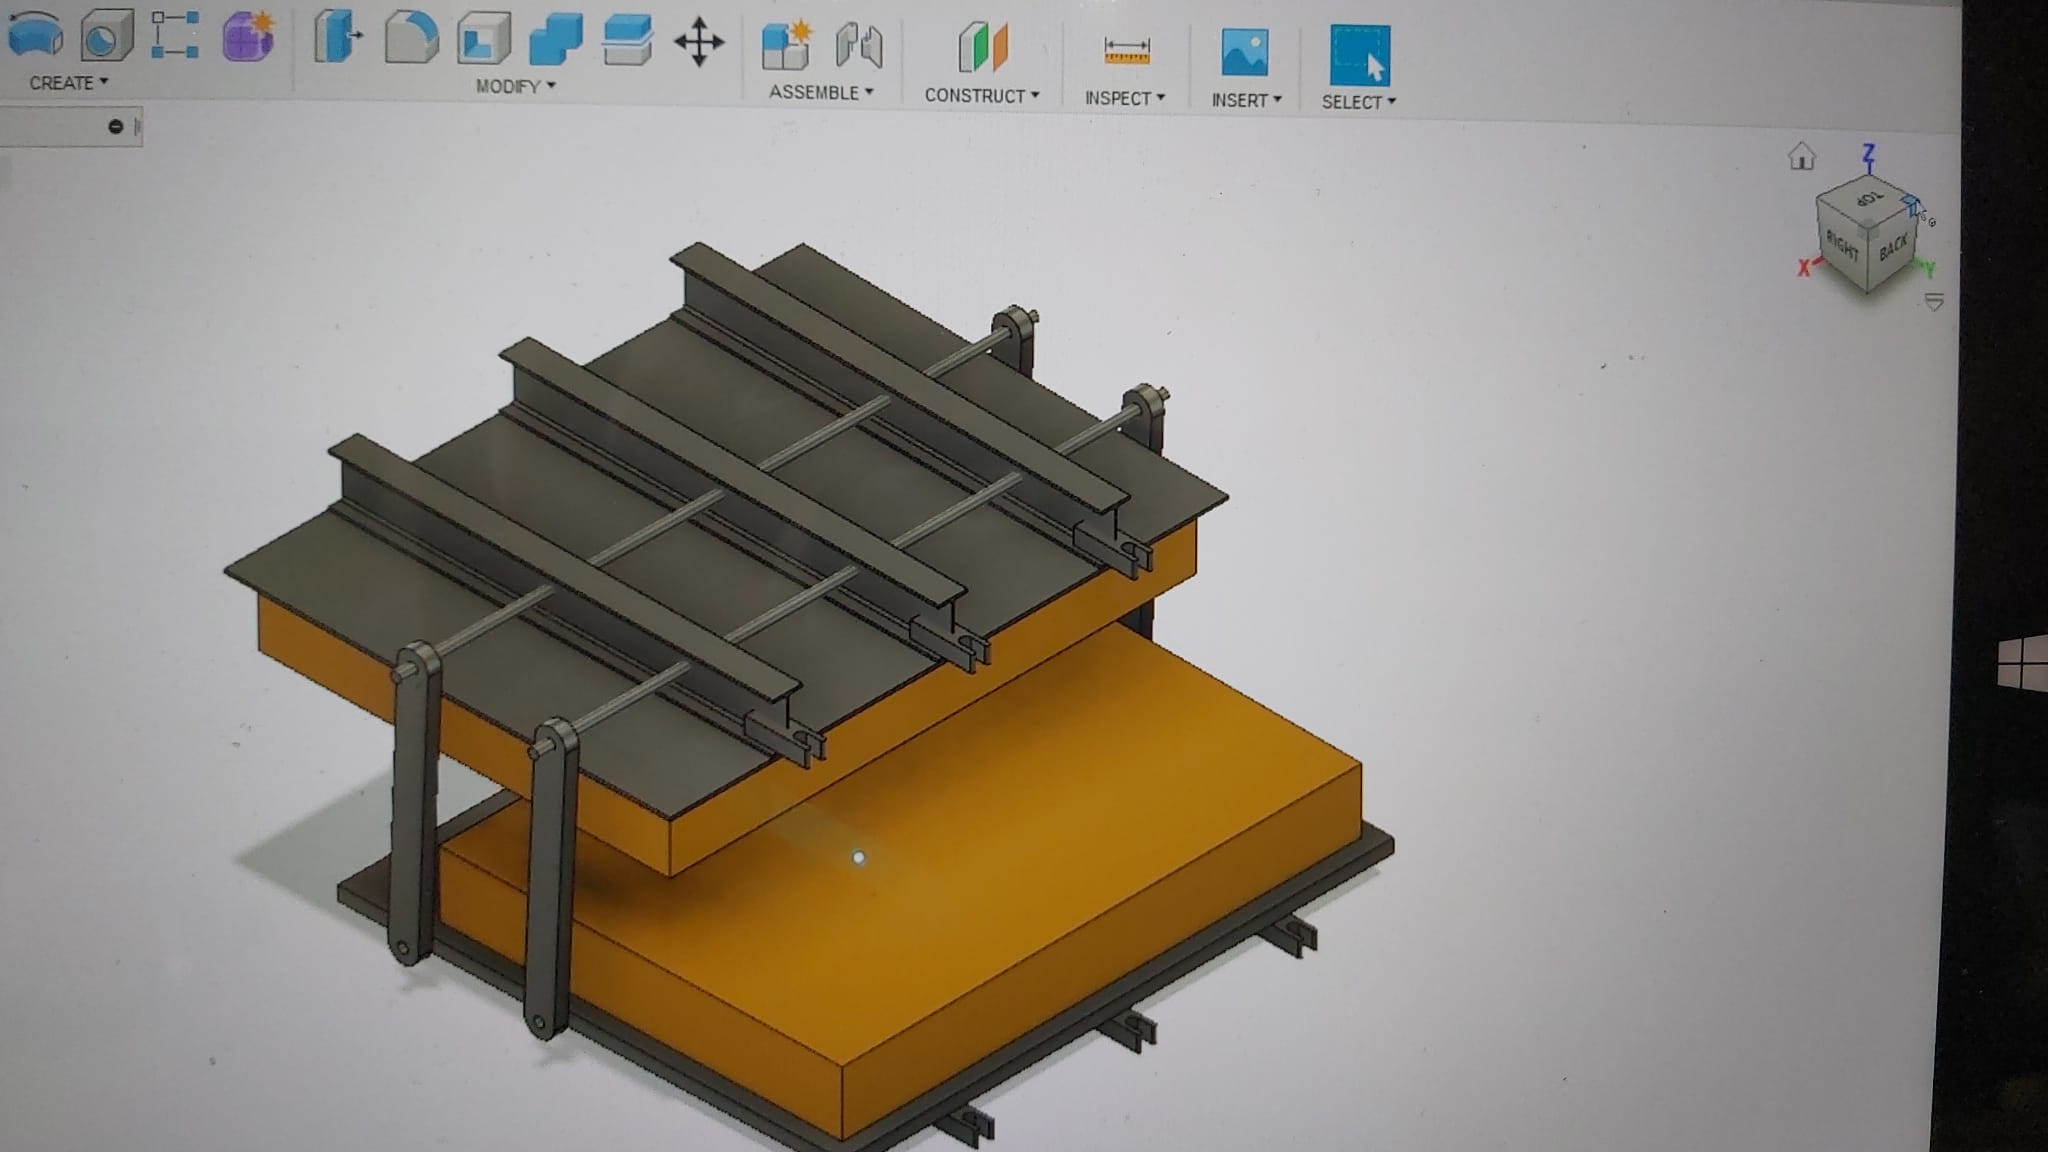Open the CREATE dropdown menu
The image size is (2048, 1152).
68,83
